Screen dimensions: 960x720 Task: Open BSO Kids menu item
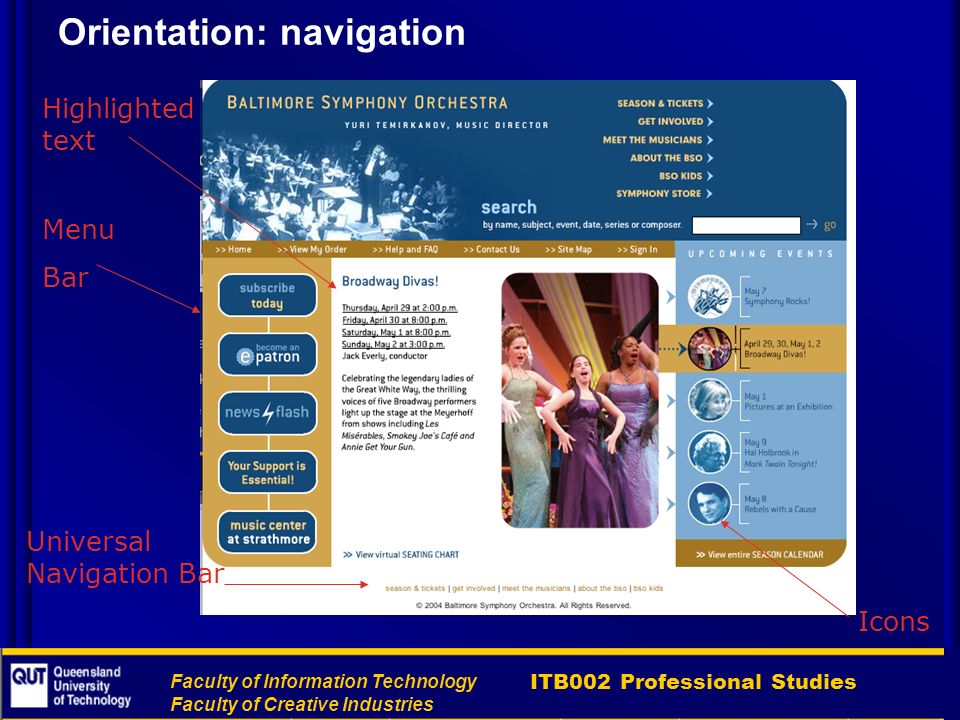point(680,176)
